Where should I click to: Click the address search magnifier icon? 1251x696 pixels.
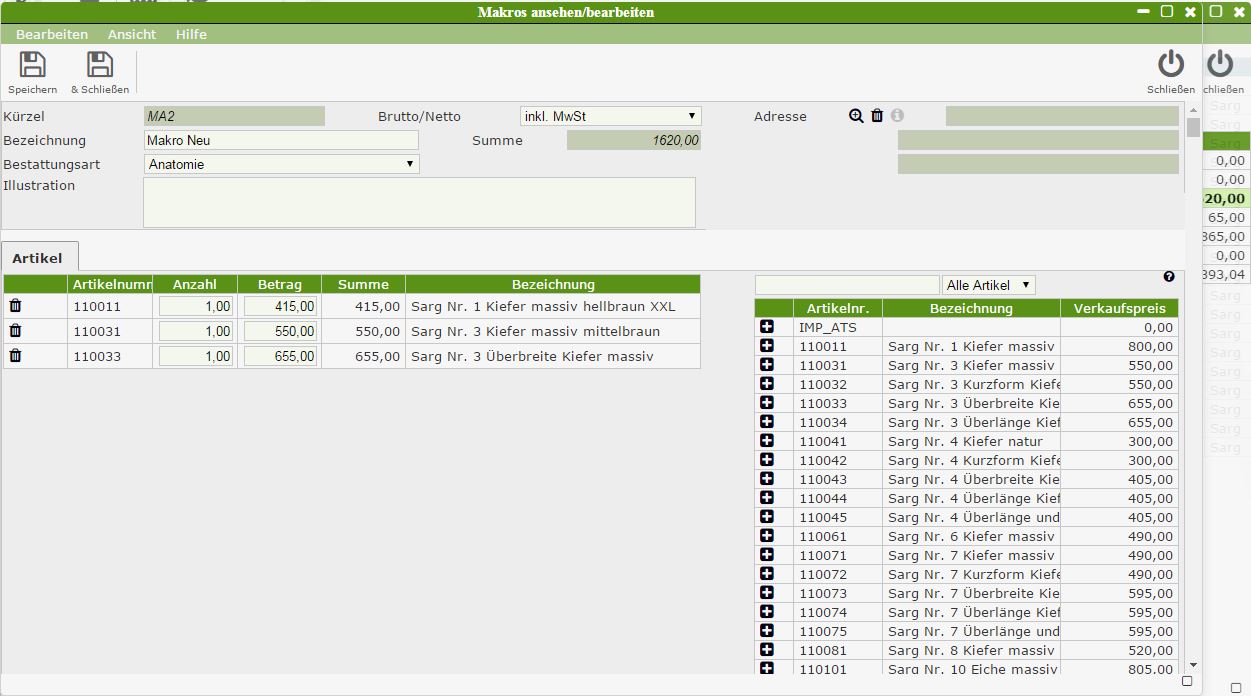coord(856,116)
